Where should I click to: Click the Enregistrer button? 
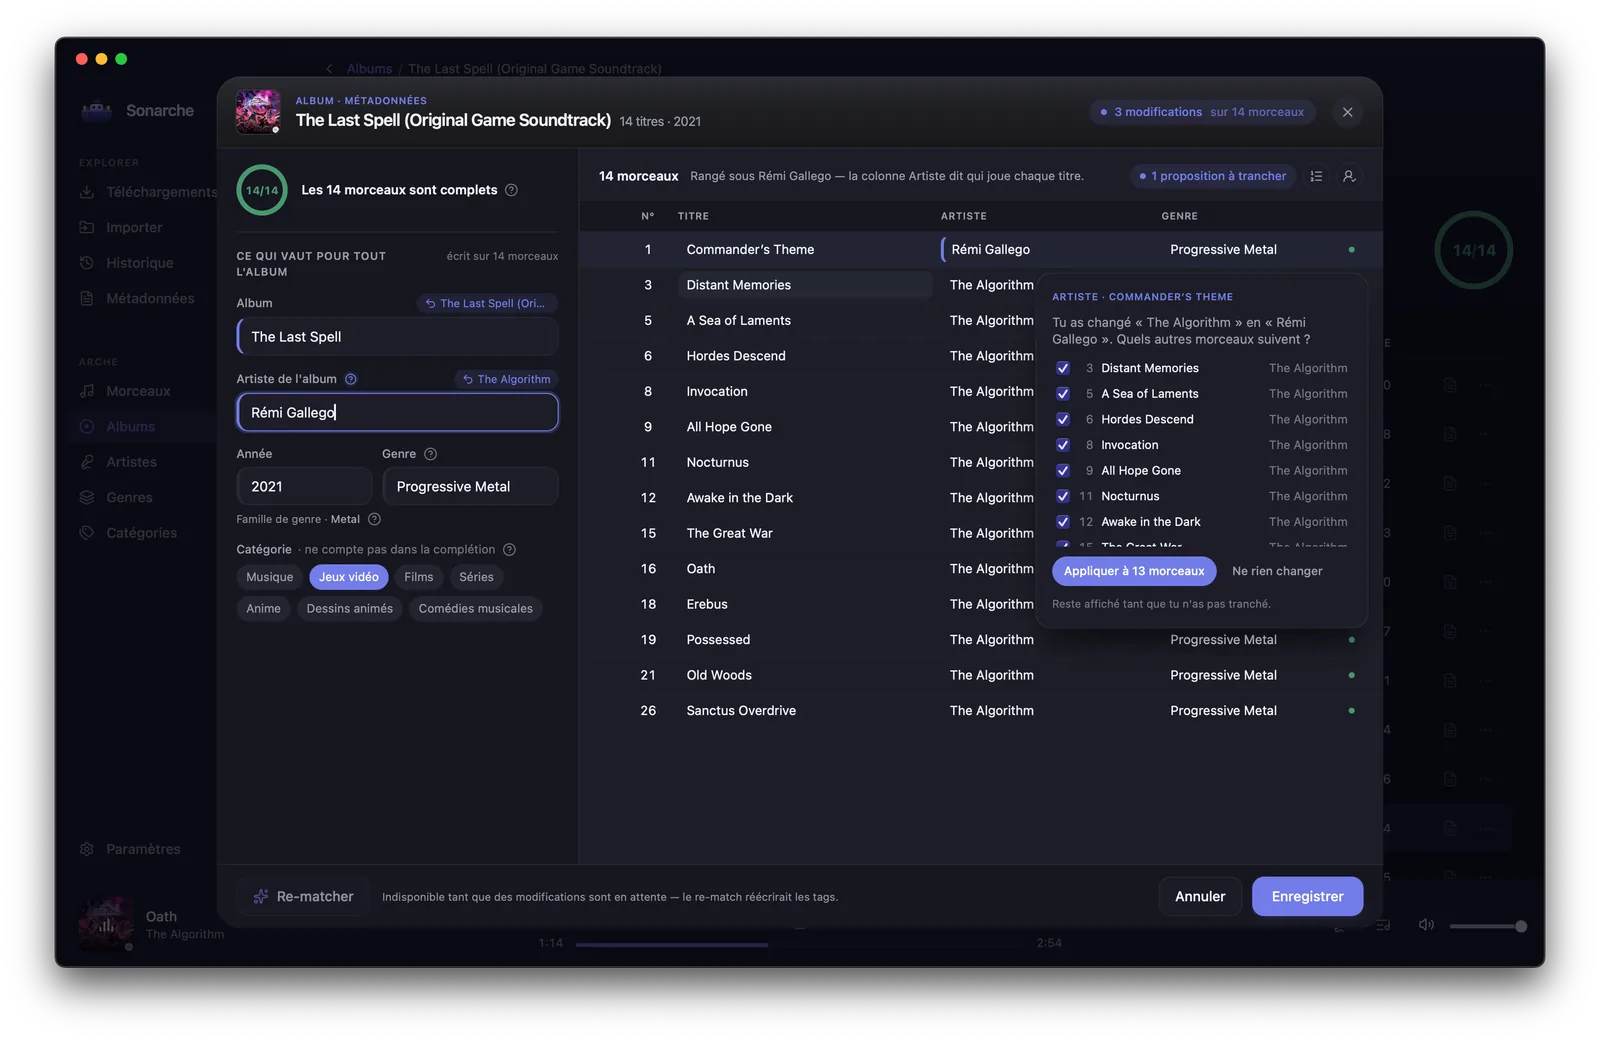(1307, 897)
